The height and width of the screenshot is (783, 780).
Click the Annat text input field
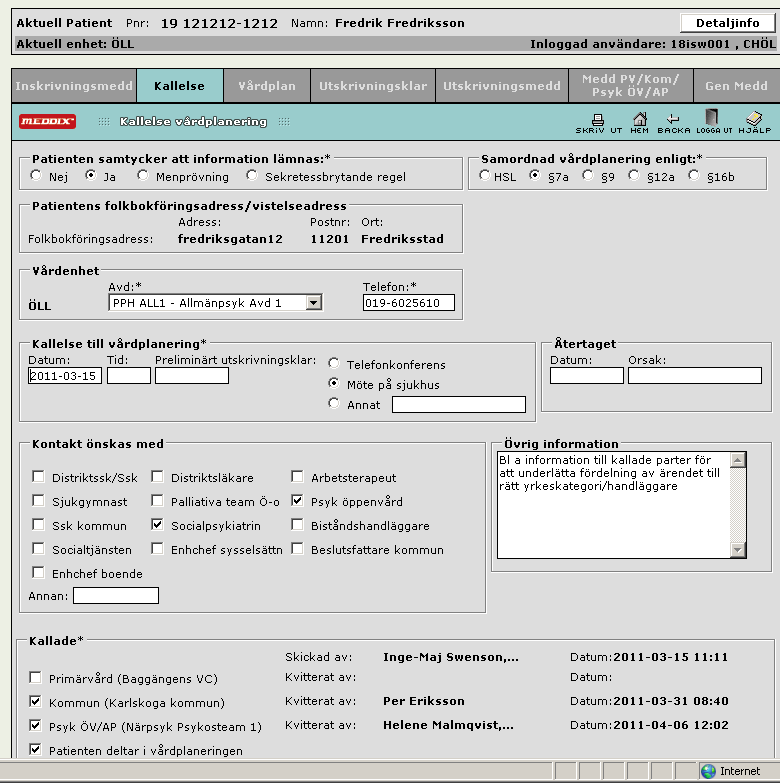click(x=459, y=404)
